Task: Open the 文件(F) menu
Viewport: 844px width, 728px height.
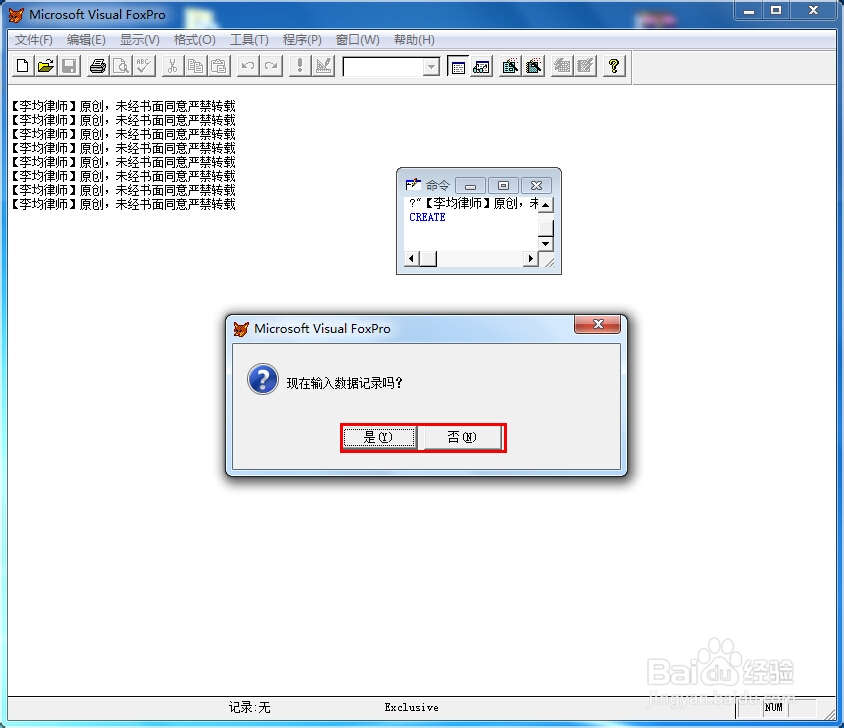Action: 33,40
